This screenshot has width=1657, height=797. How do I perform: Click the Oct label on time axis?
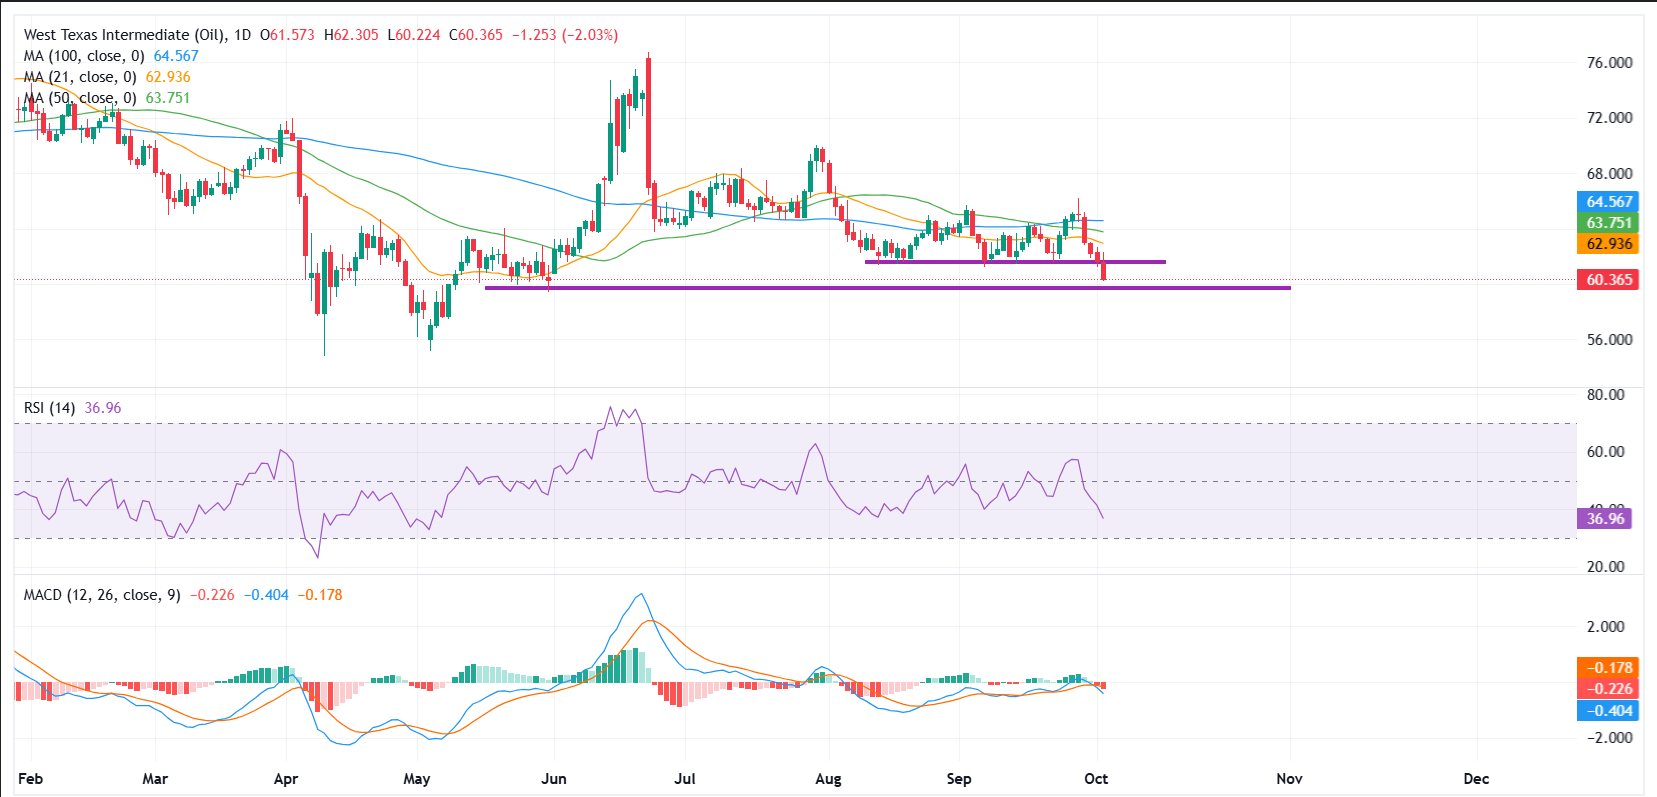(1096, 779)
